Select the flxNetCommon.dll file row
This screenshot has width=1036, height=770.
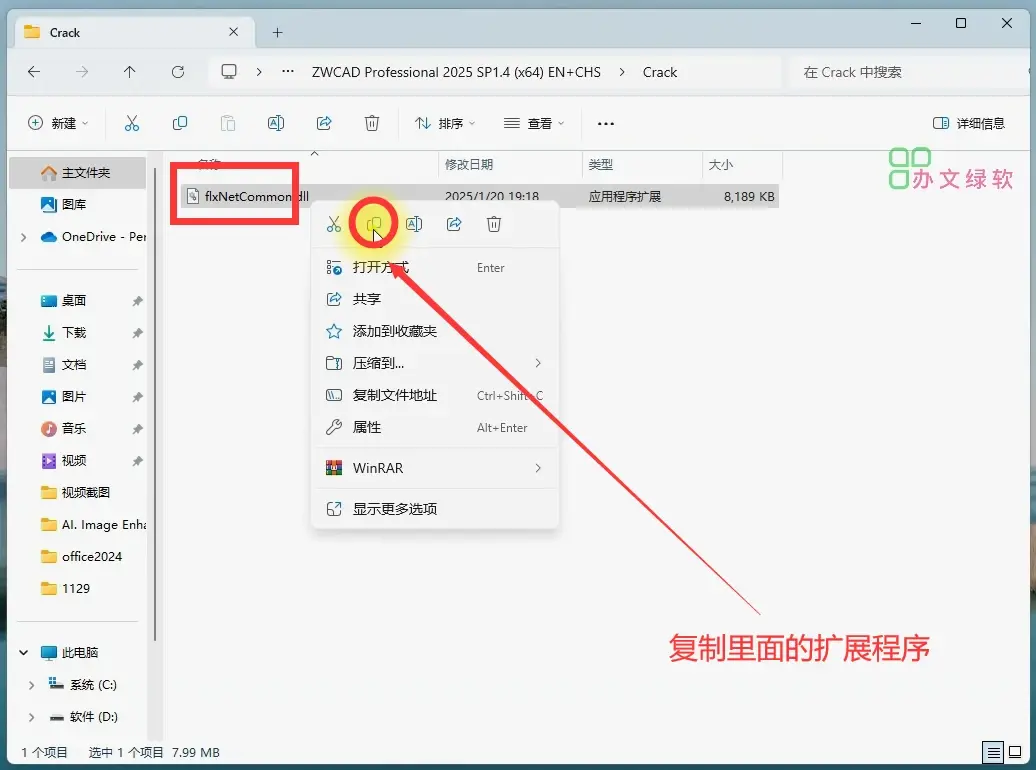[x=480, y=196]
